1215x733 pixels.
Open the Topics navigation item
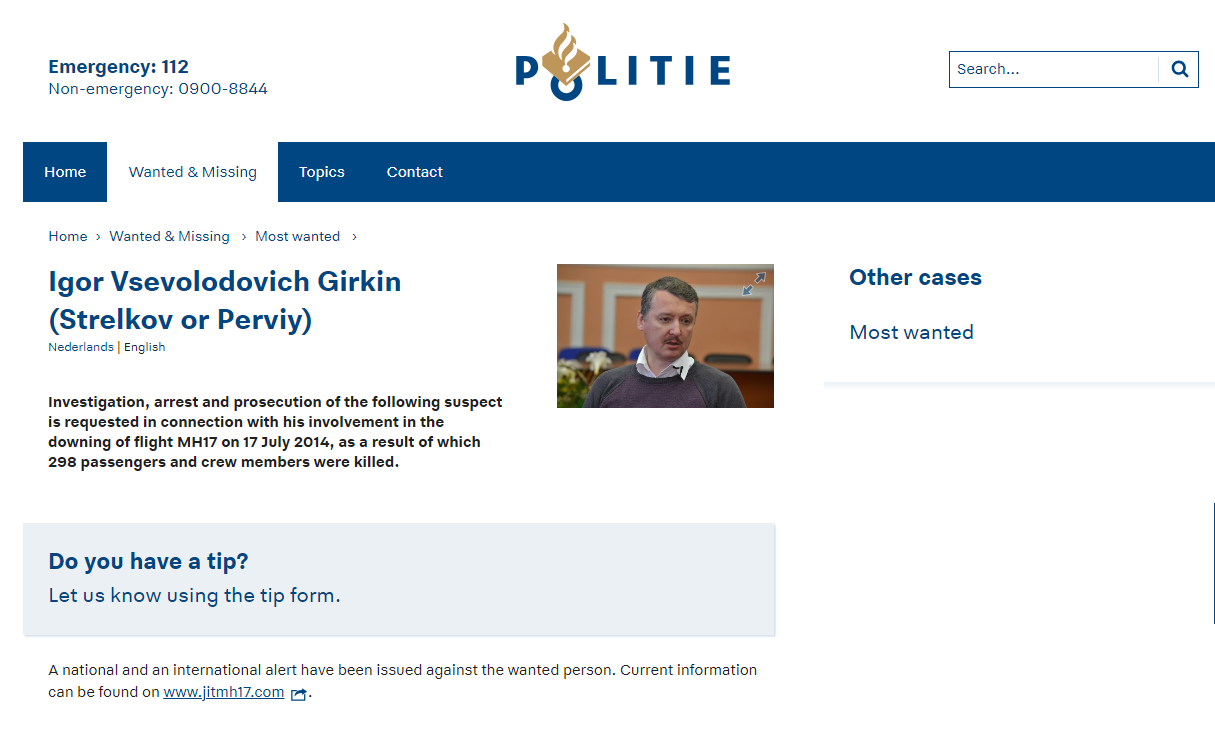(322, 172)
